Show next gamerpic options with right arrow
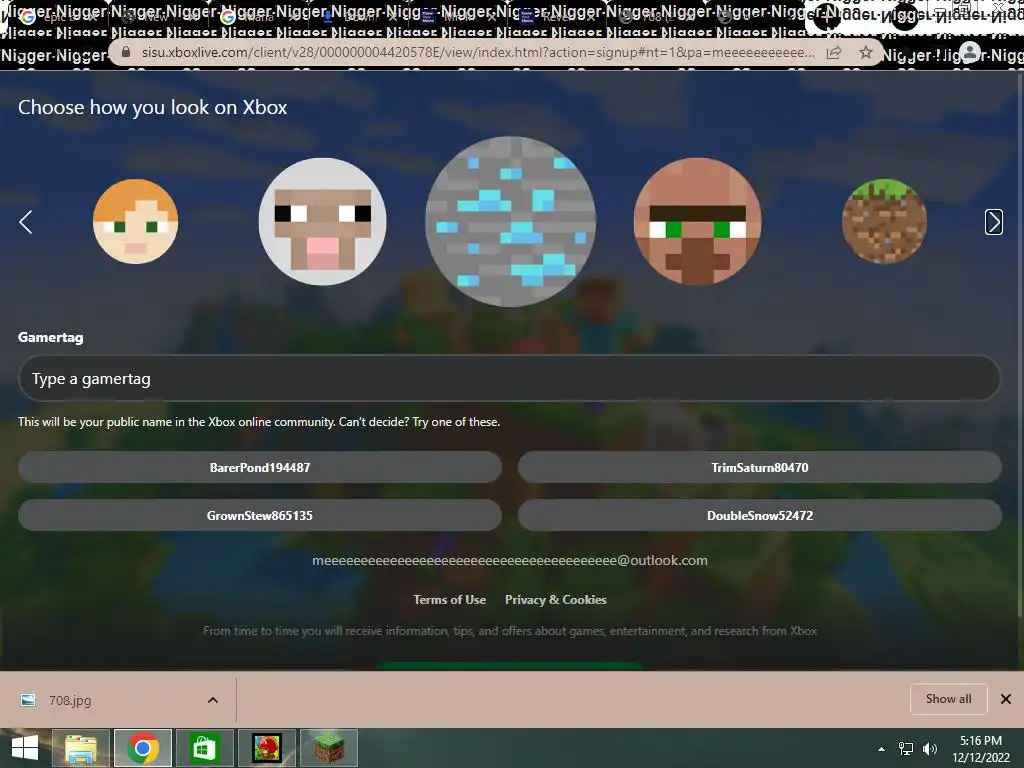 pos(993,222)
